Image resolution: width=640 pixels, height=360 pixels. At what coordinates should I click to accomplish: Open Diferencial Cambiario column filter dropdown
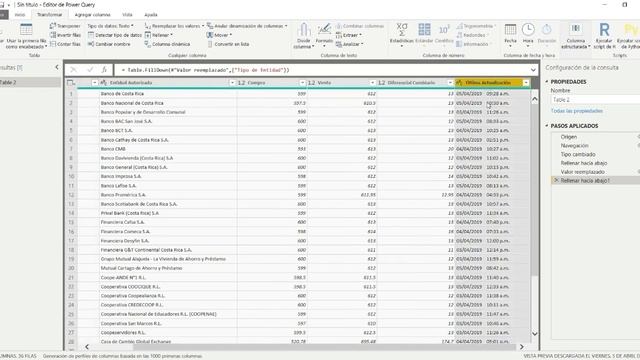(450, 83)
